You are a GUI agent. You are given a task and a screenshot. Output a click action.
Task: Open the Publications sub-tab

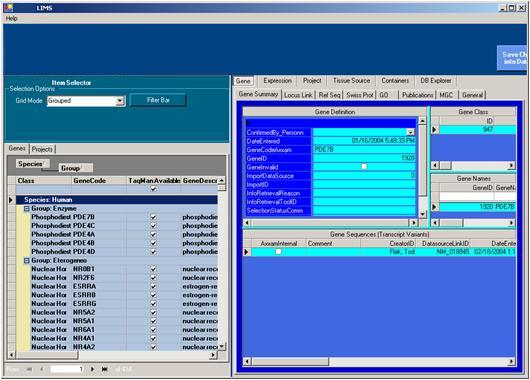point(417,95)
